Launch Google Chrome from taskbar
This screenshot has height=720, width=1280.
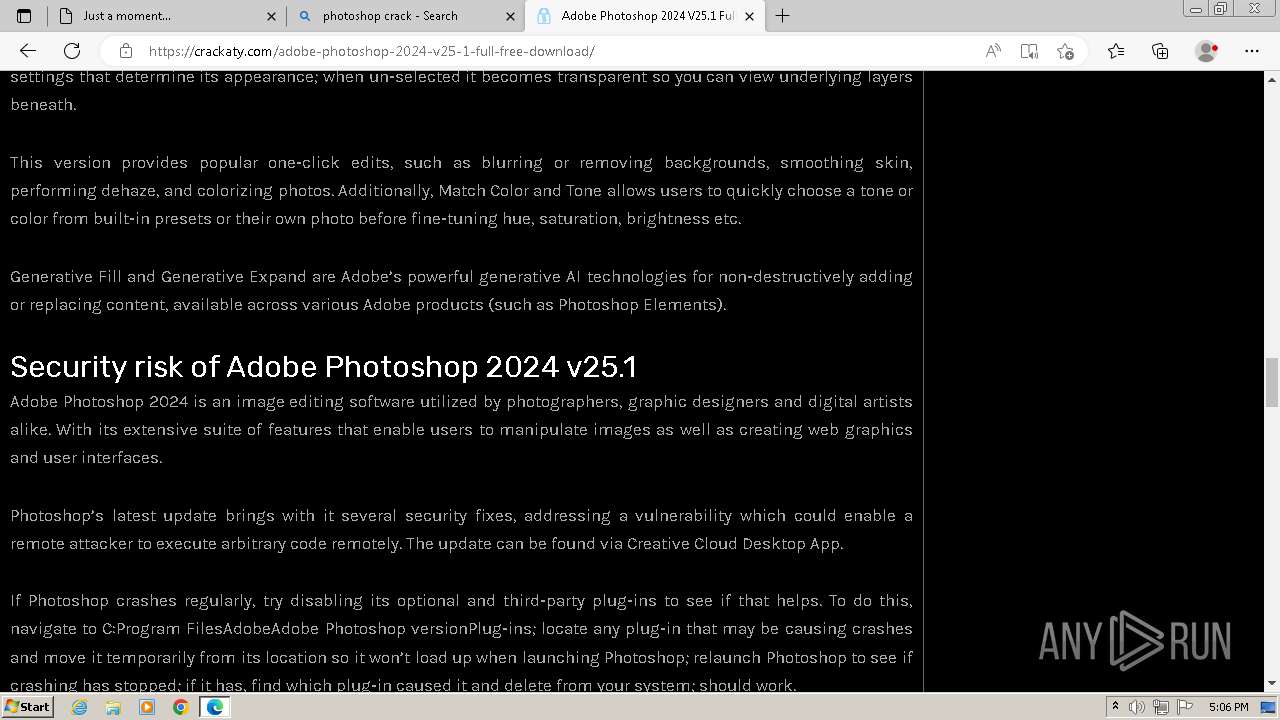coord(180,707)
